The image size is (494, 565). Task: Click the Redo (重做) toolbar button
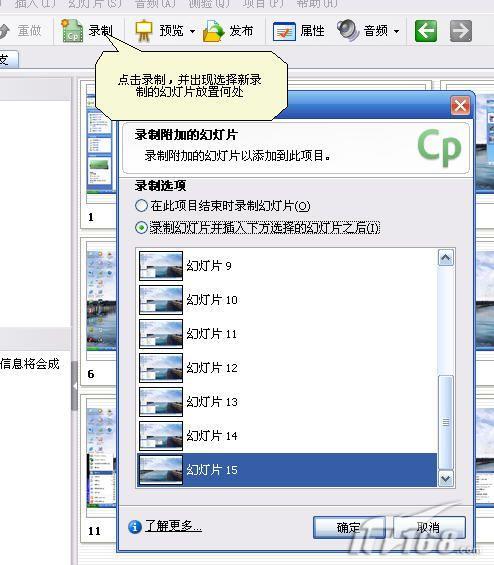click(x=22, y=31)
